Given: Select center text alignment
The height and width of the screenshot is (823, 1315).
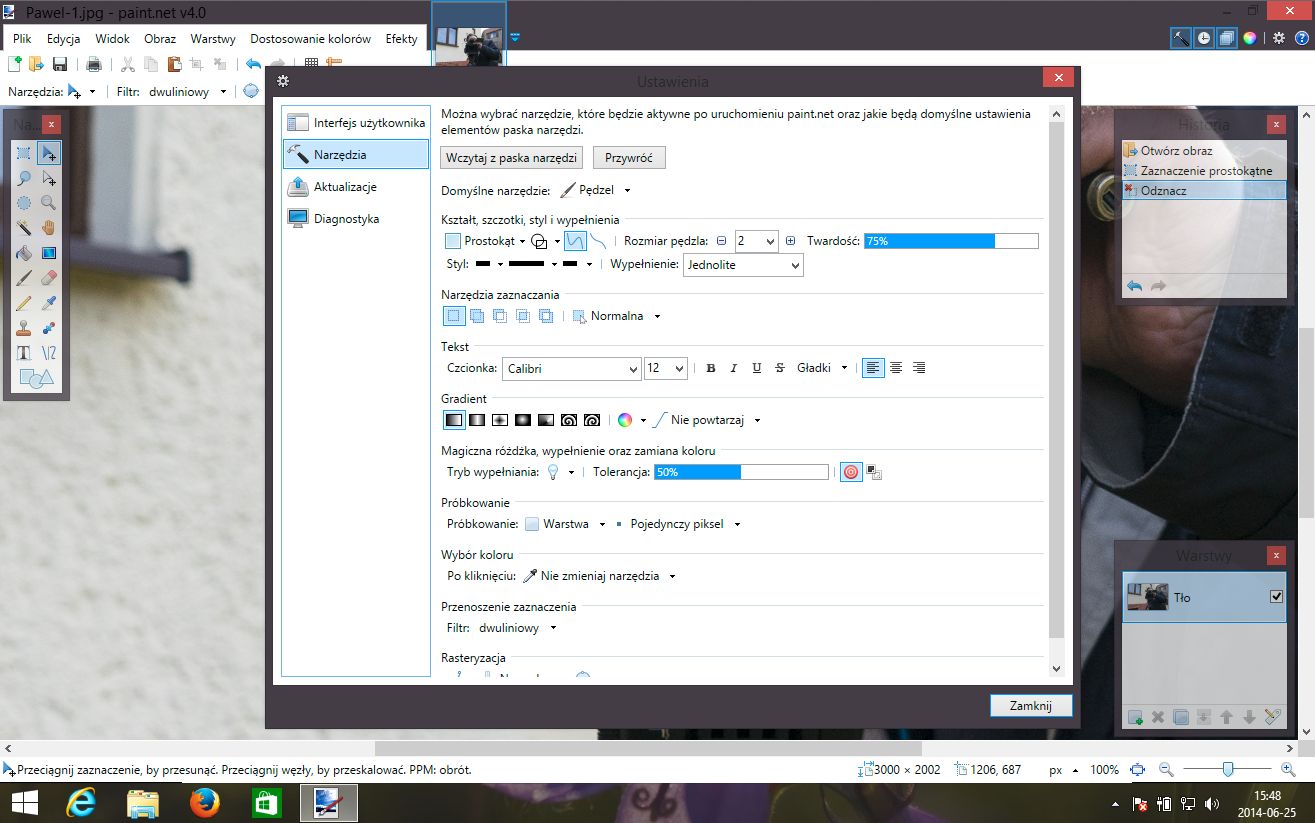Looking at the screenshot, I should click(x=896, y=368).
